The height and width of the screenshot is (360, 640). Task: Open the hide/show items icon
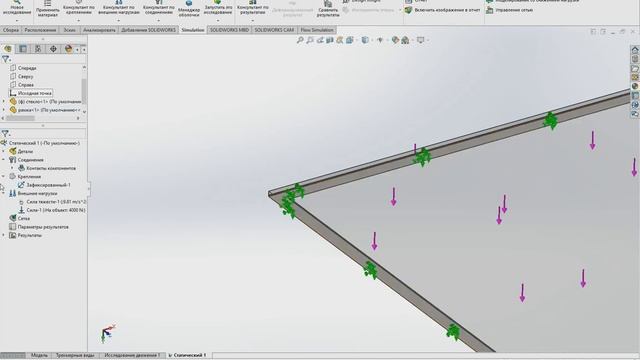coord(380,40)
